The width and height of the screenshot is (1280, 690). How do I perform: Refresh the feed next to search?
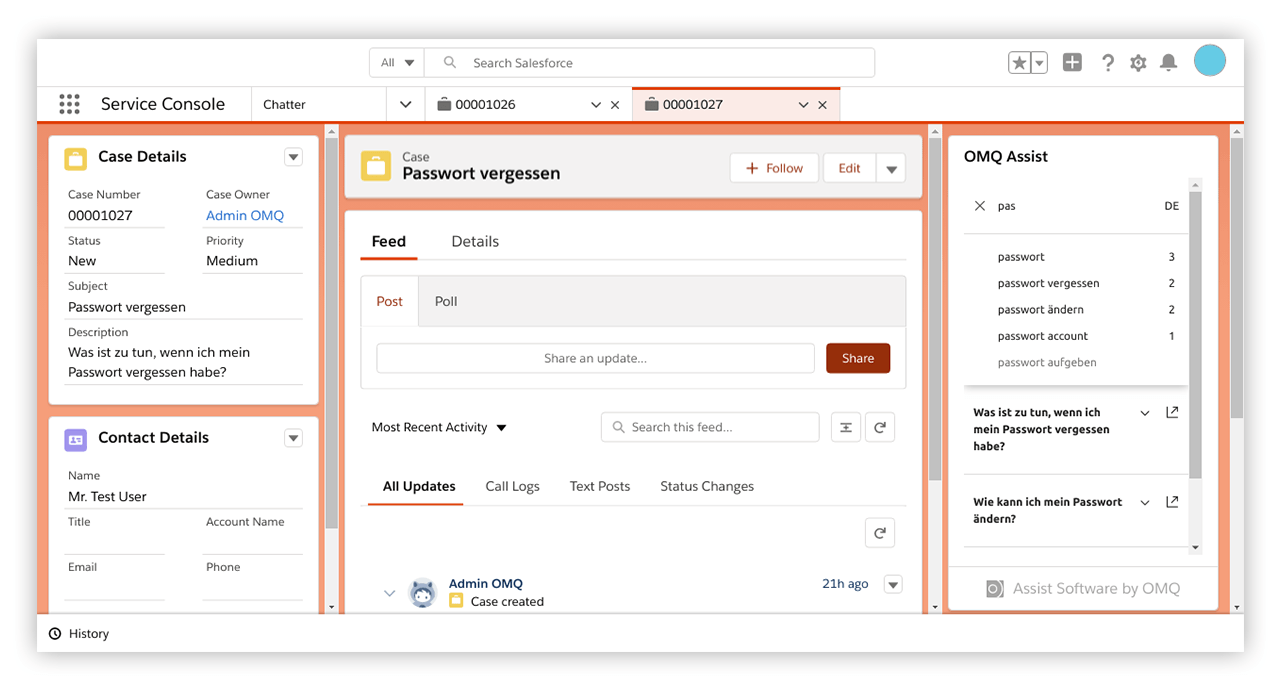click(x=880, y=427)
